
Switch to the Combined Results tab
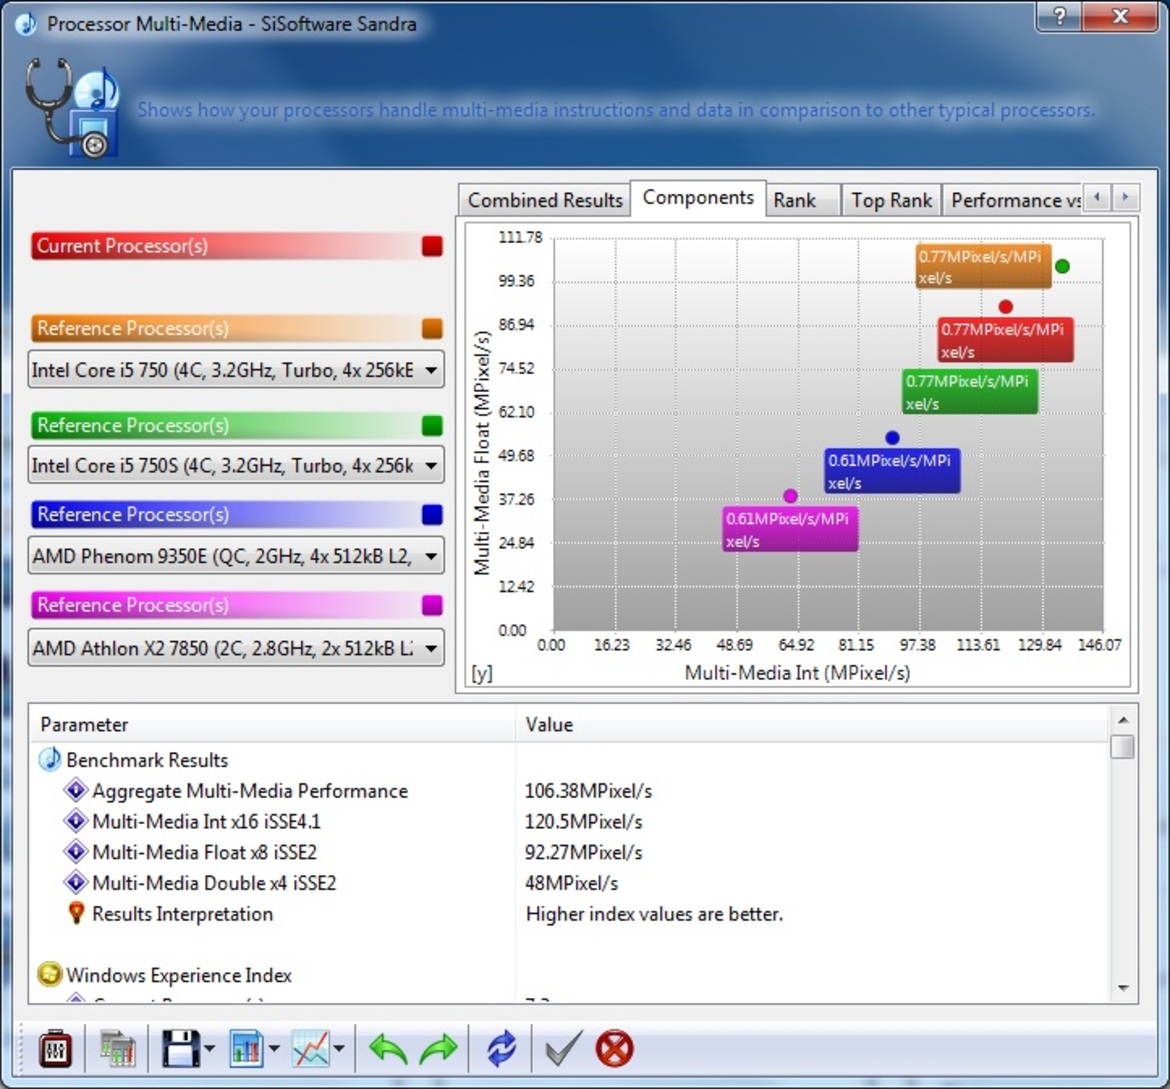(x=545, y=200)
